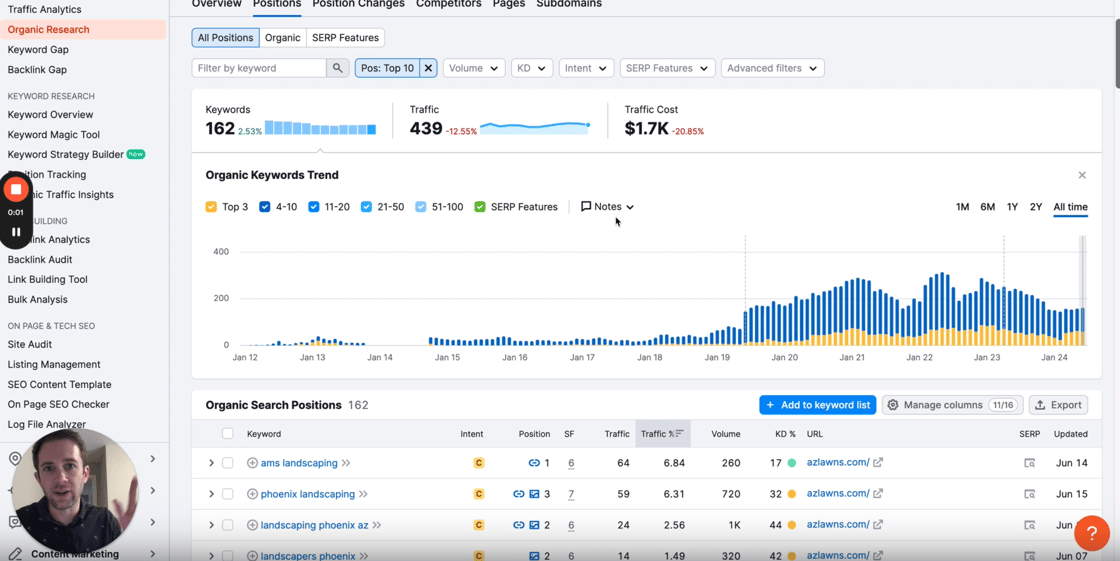The width and height of the screenshot is (1120, 561).
Task: Click in the Filter by keyword field
Action: click(259, 68)
